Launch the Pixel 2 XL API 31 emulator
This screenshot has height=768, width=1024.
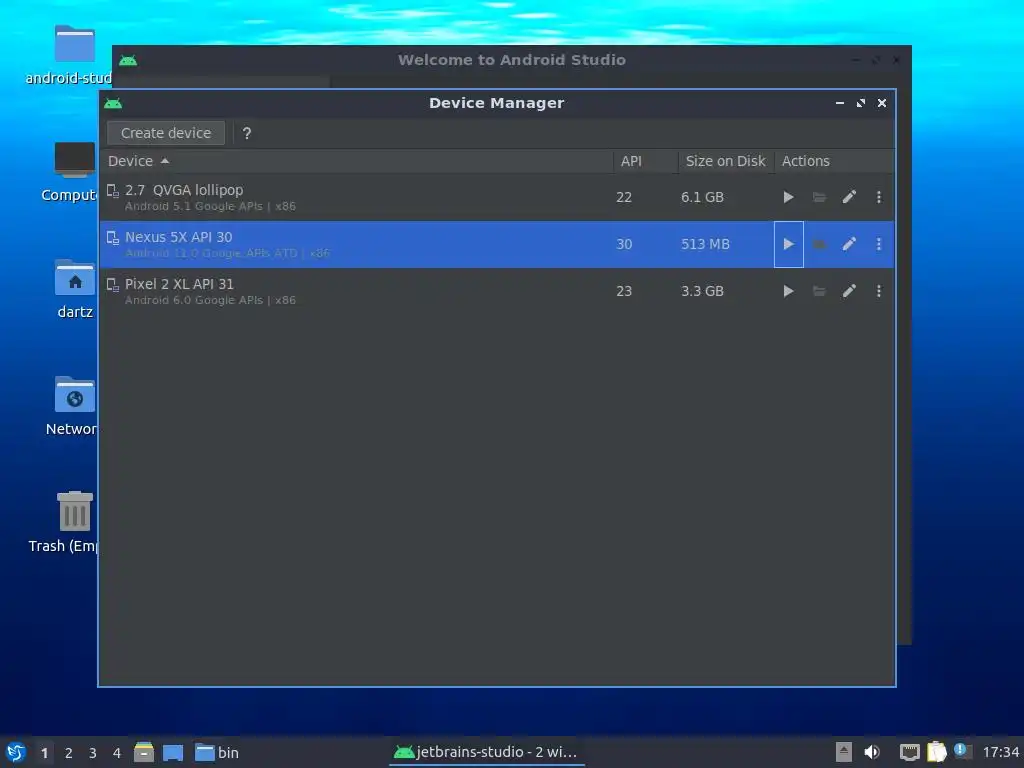pyautogui.click(x=788, y=291)
